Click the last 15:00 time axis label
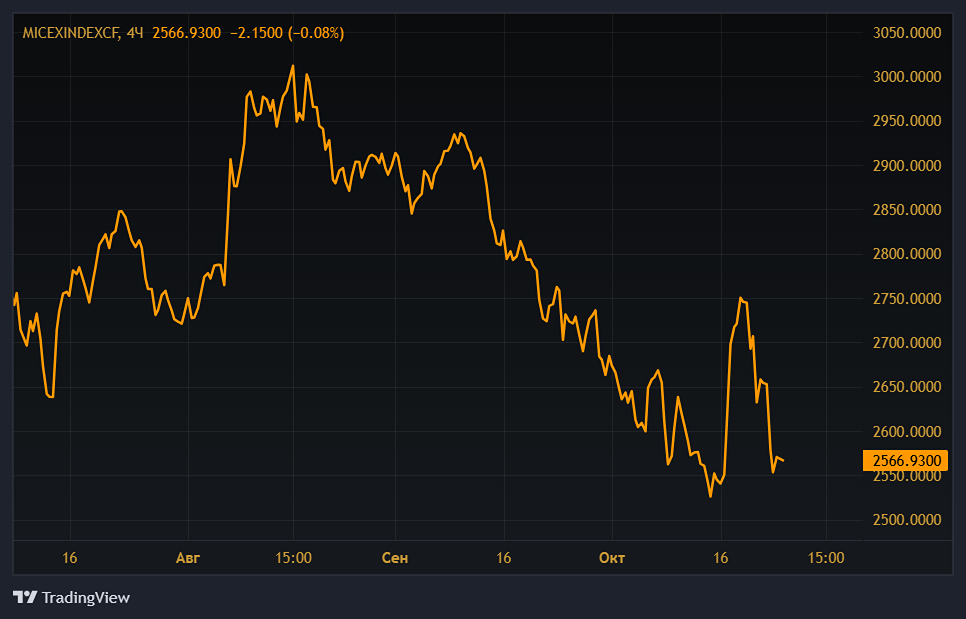 [x=825, y=558]
